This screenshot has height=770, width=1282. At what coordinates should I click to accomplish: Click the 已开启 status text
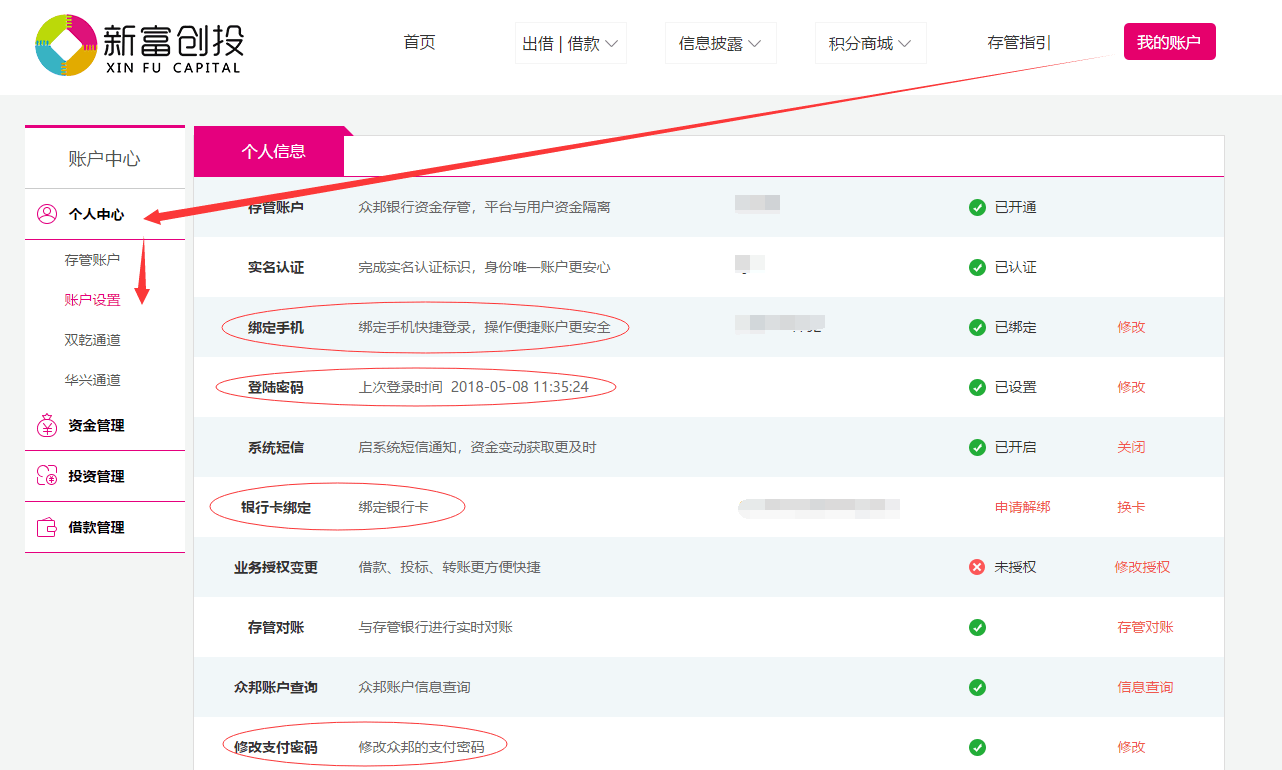(1015, 447)
